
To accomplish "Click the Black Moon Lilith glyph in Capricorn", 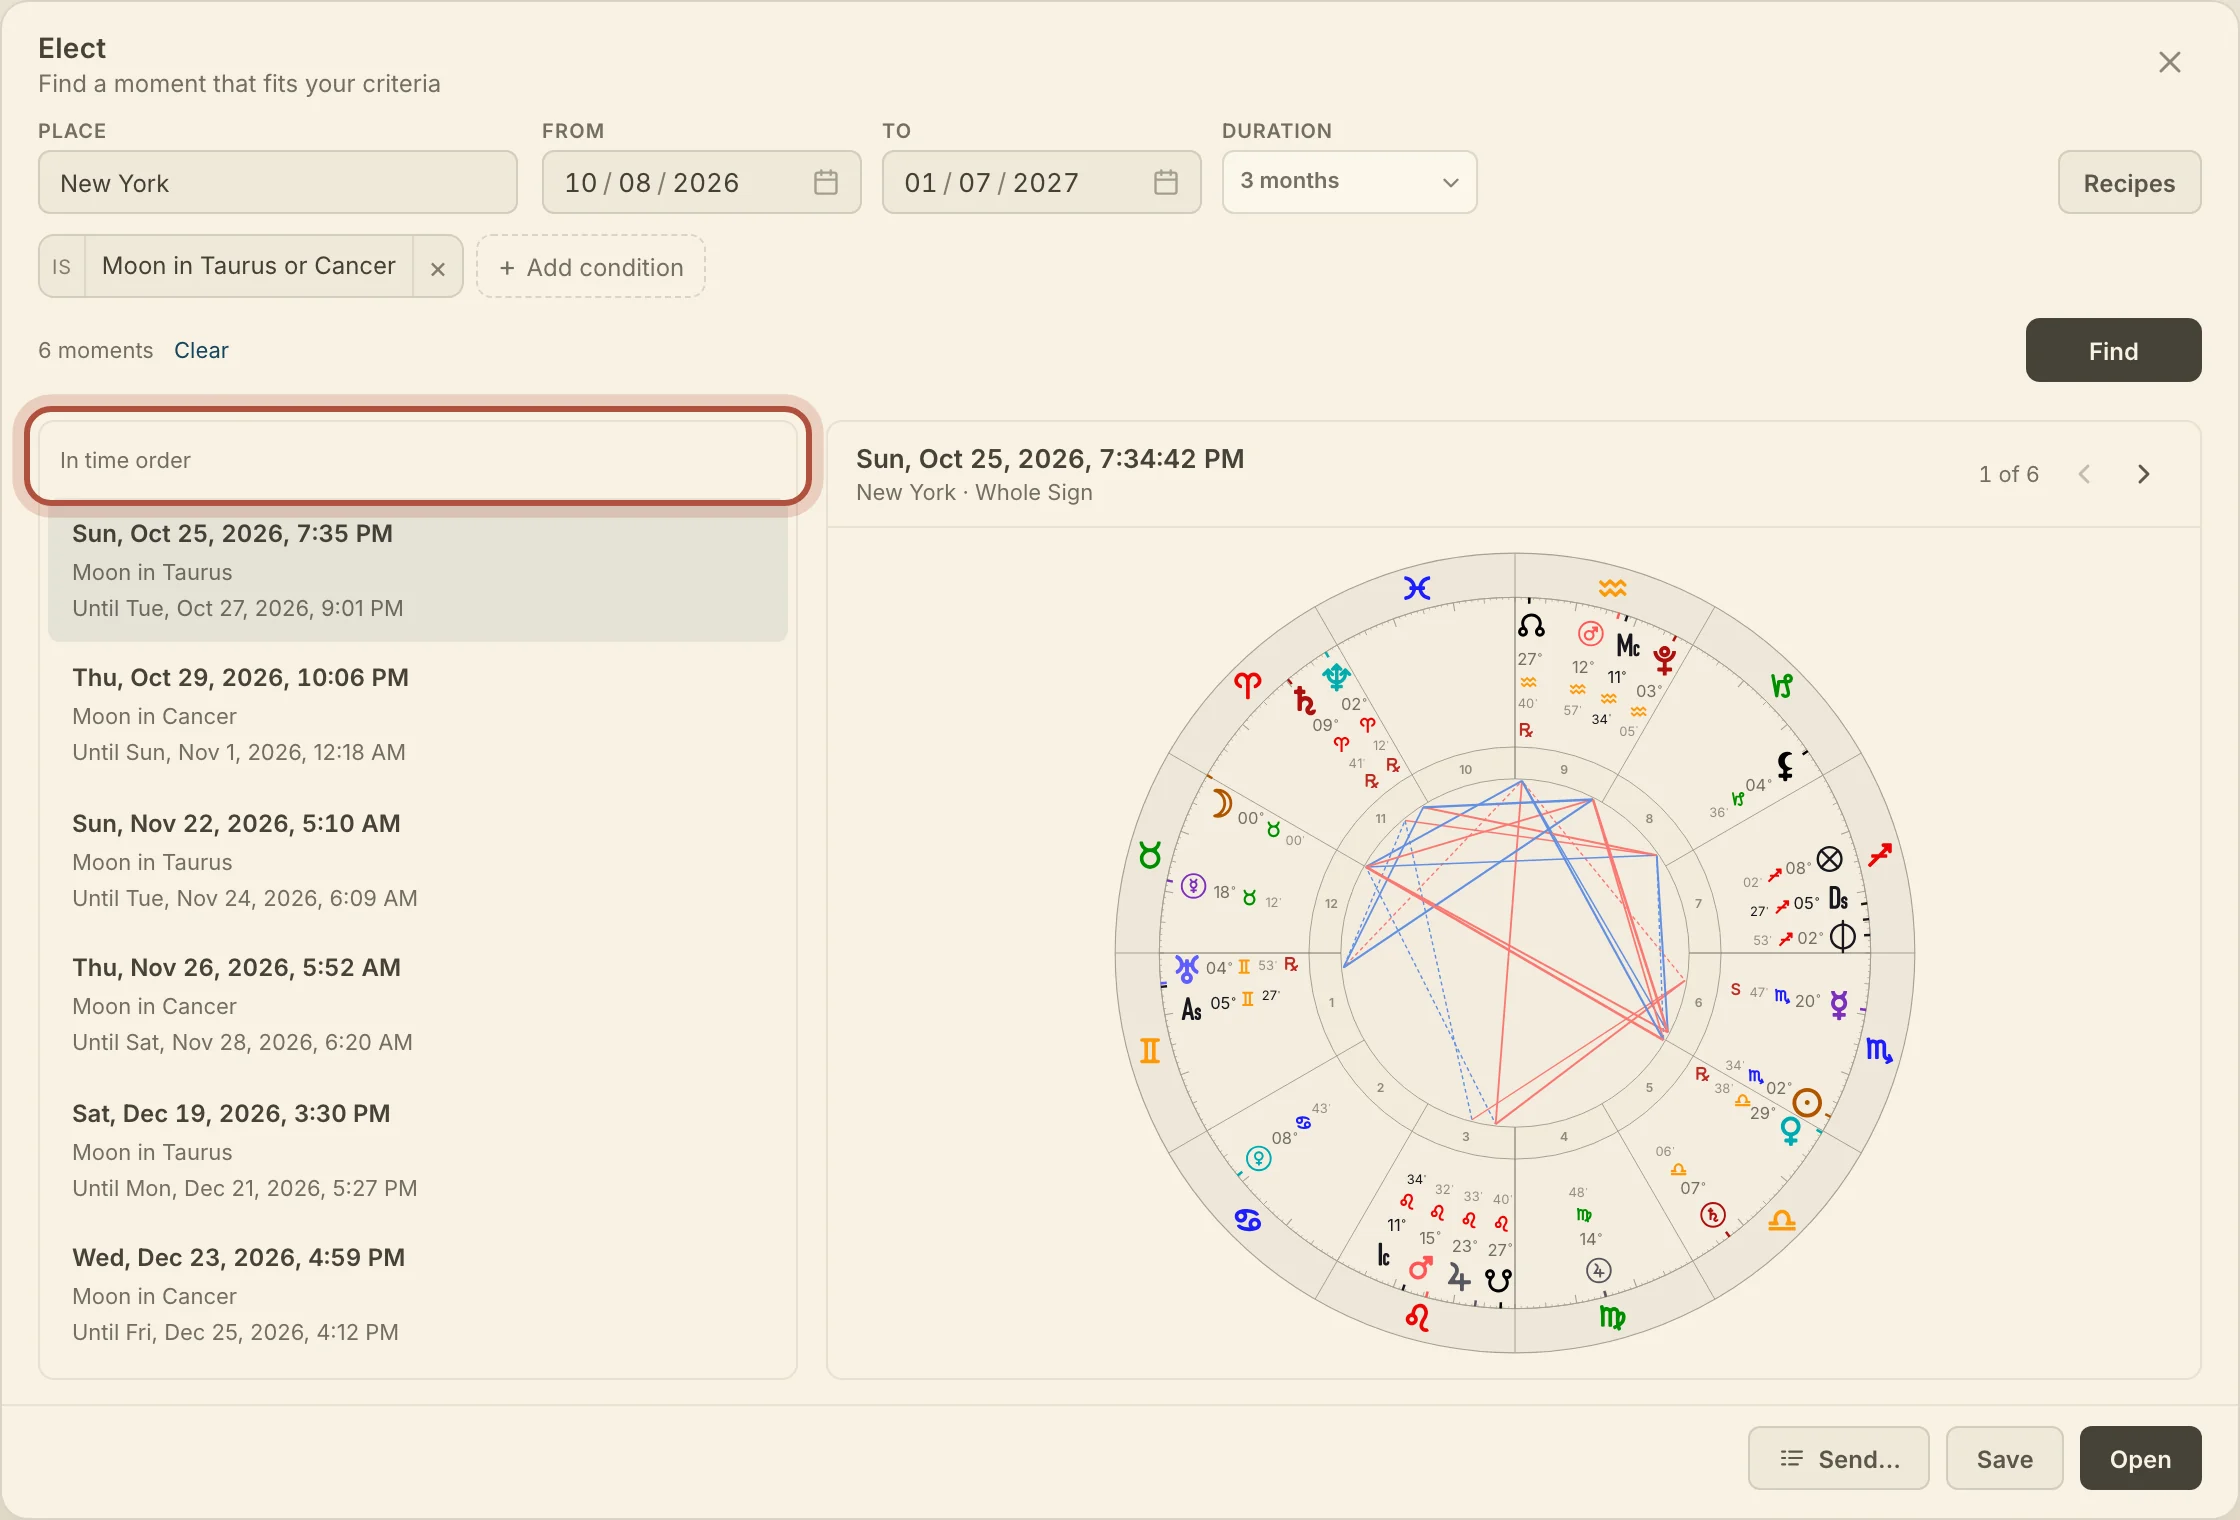I will pyautogui.click(x=1785, y=766).
